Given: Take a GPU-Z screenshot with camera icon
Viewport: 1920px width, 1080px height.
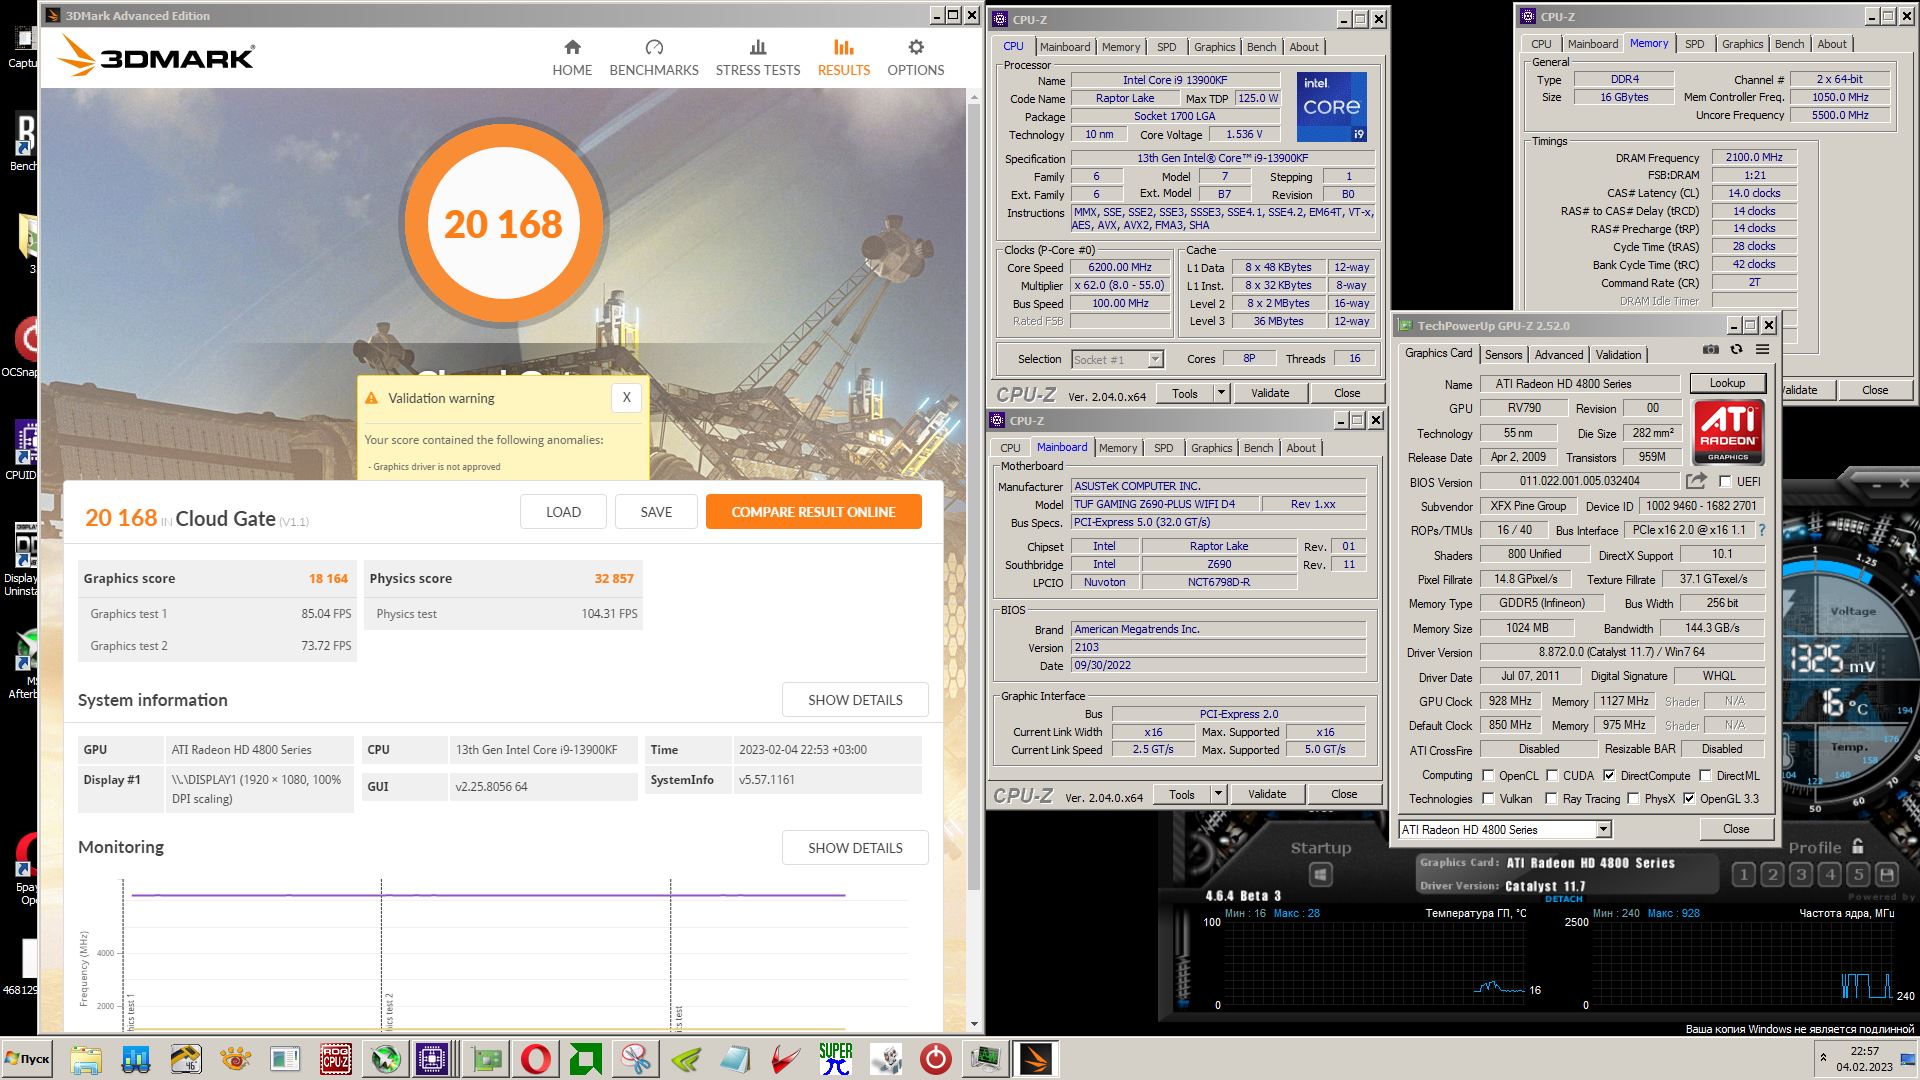Looking at the screenshot, I should pos(1711,349).
